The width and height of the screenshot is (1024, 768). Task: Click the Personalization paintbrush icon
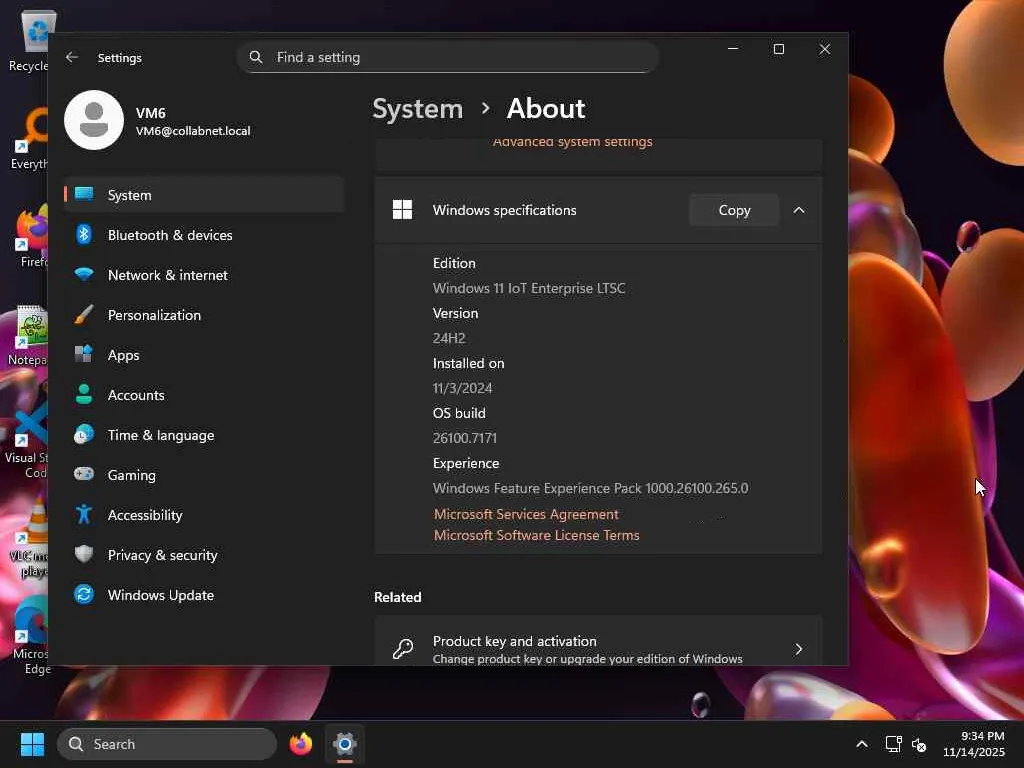click(84, 315)
